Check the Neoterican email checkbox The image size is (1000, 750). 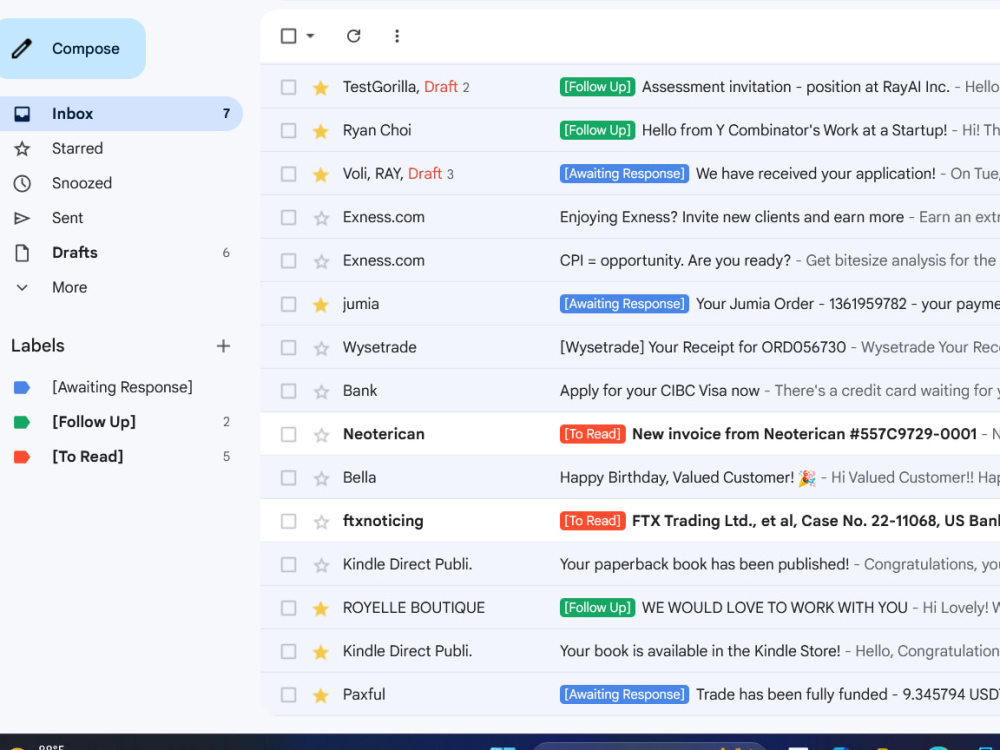pyautogui.click(x=288, y=434)
